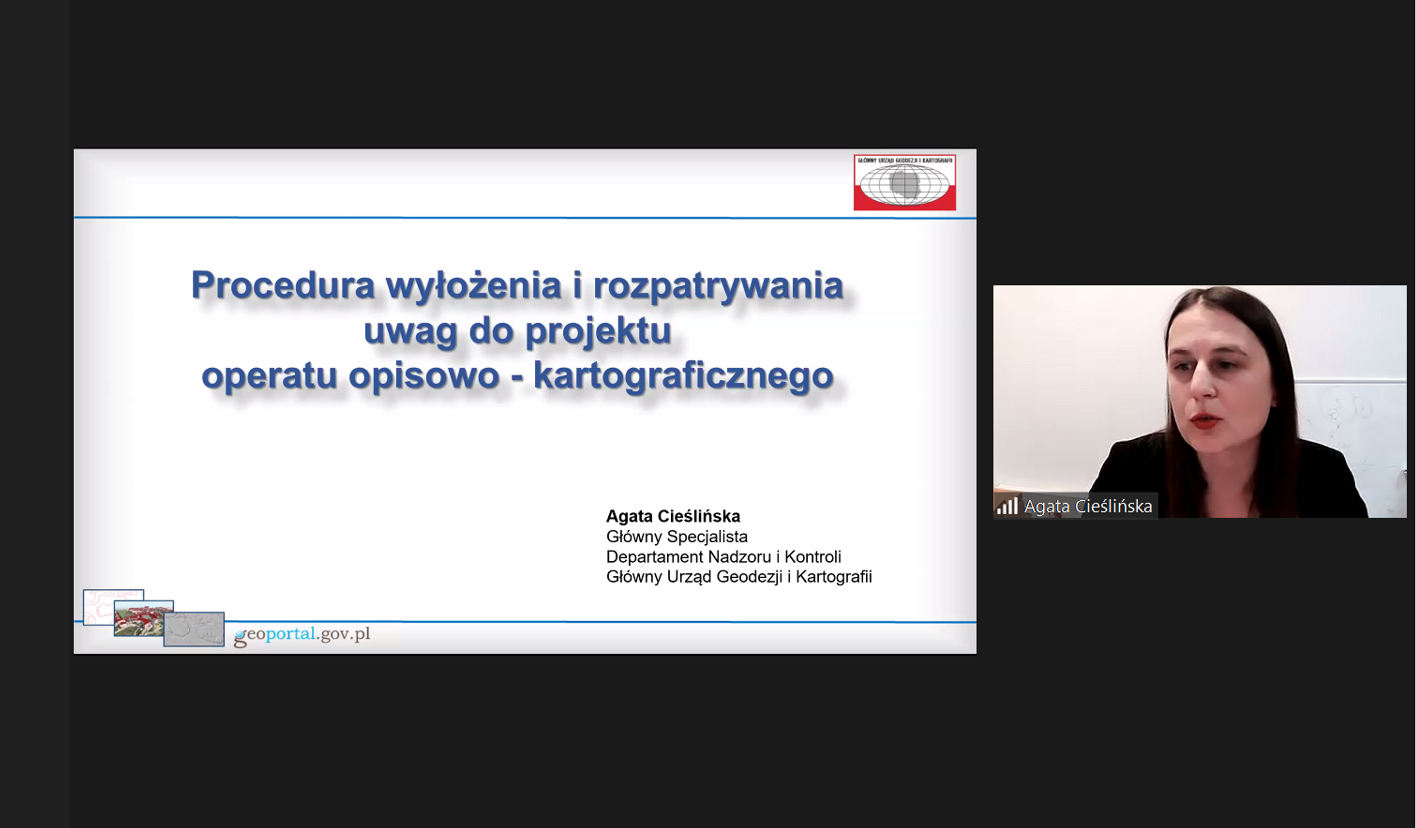The width and height of the screenshot is (1416, 828).
Task: Click 'operatu opisowo - kartograficznego' title line
Action: coord(517,376)
